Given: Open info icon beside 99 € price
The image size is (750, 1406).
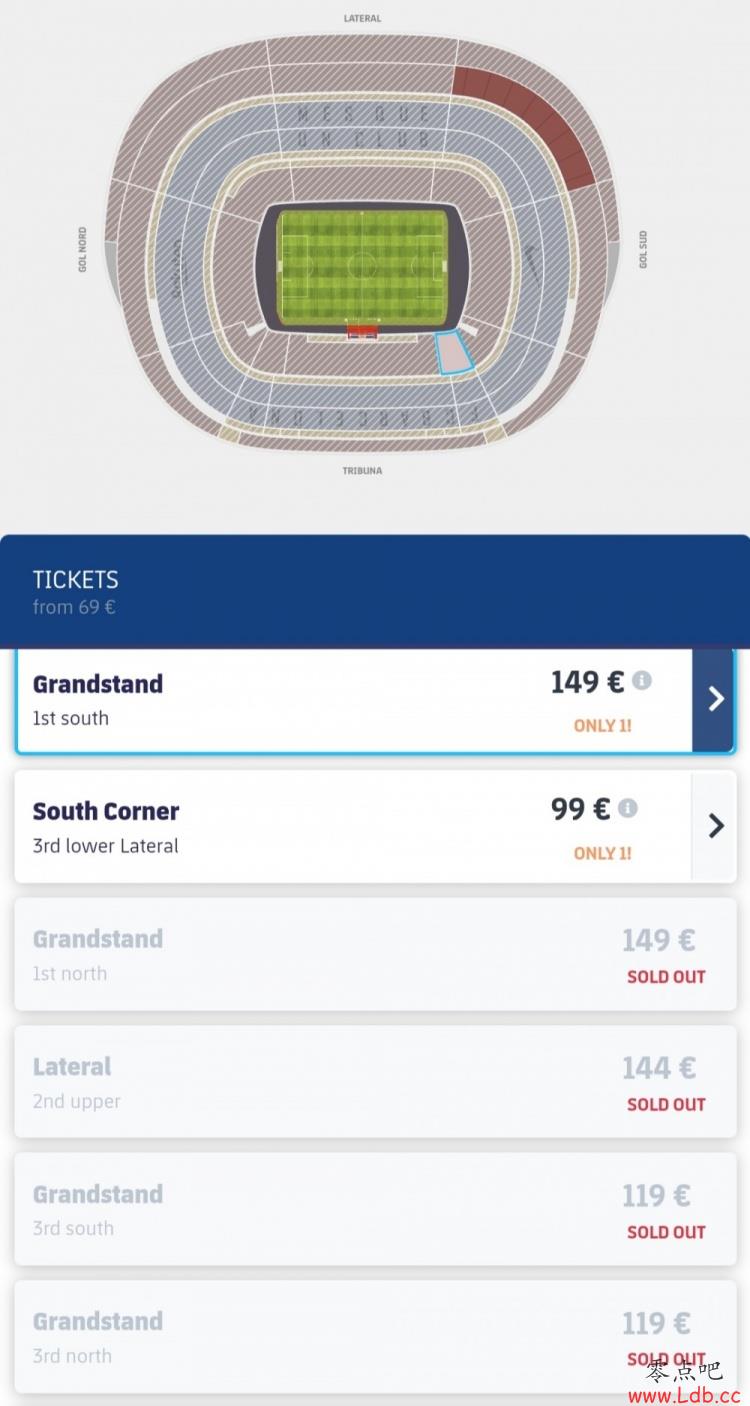Looking at the screenshot, I should (x=627, y=808).
